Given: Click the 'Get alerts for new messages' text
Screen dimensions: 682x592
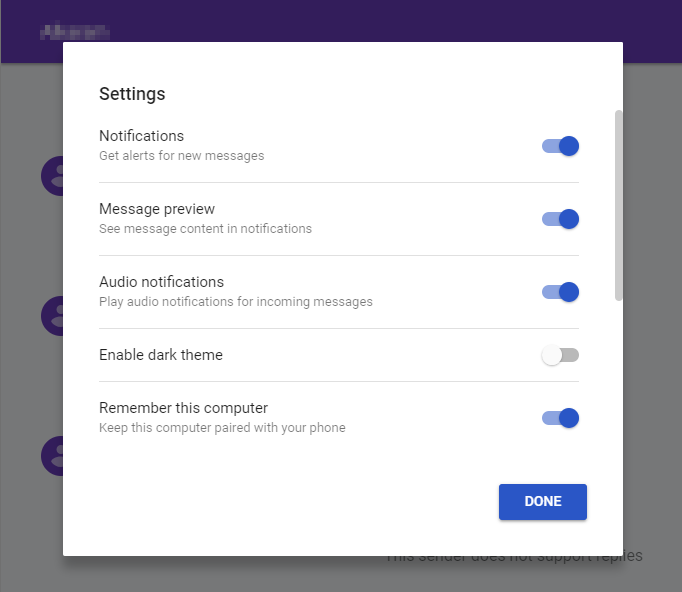Looking at the screenshot, I should 181,156.
